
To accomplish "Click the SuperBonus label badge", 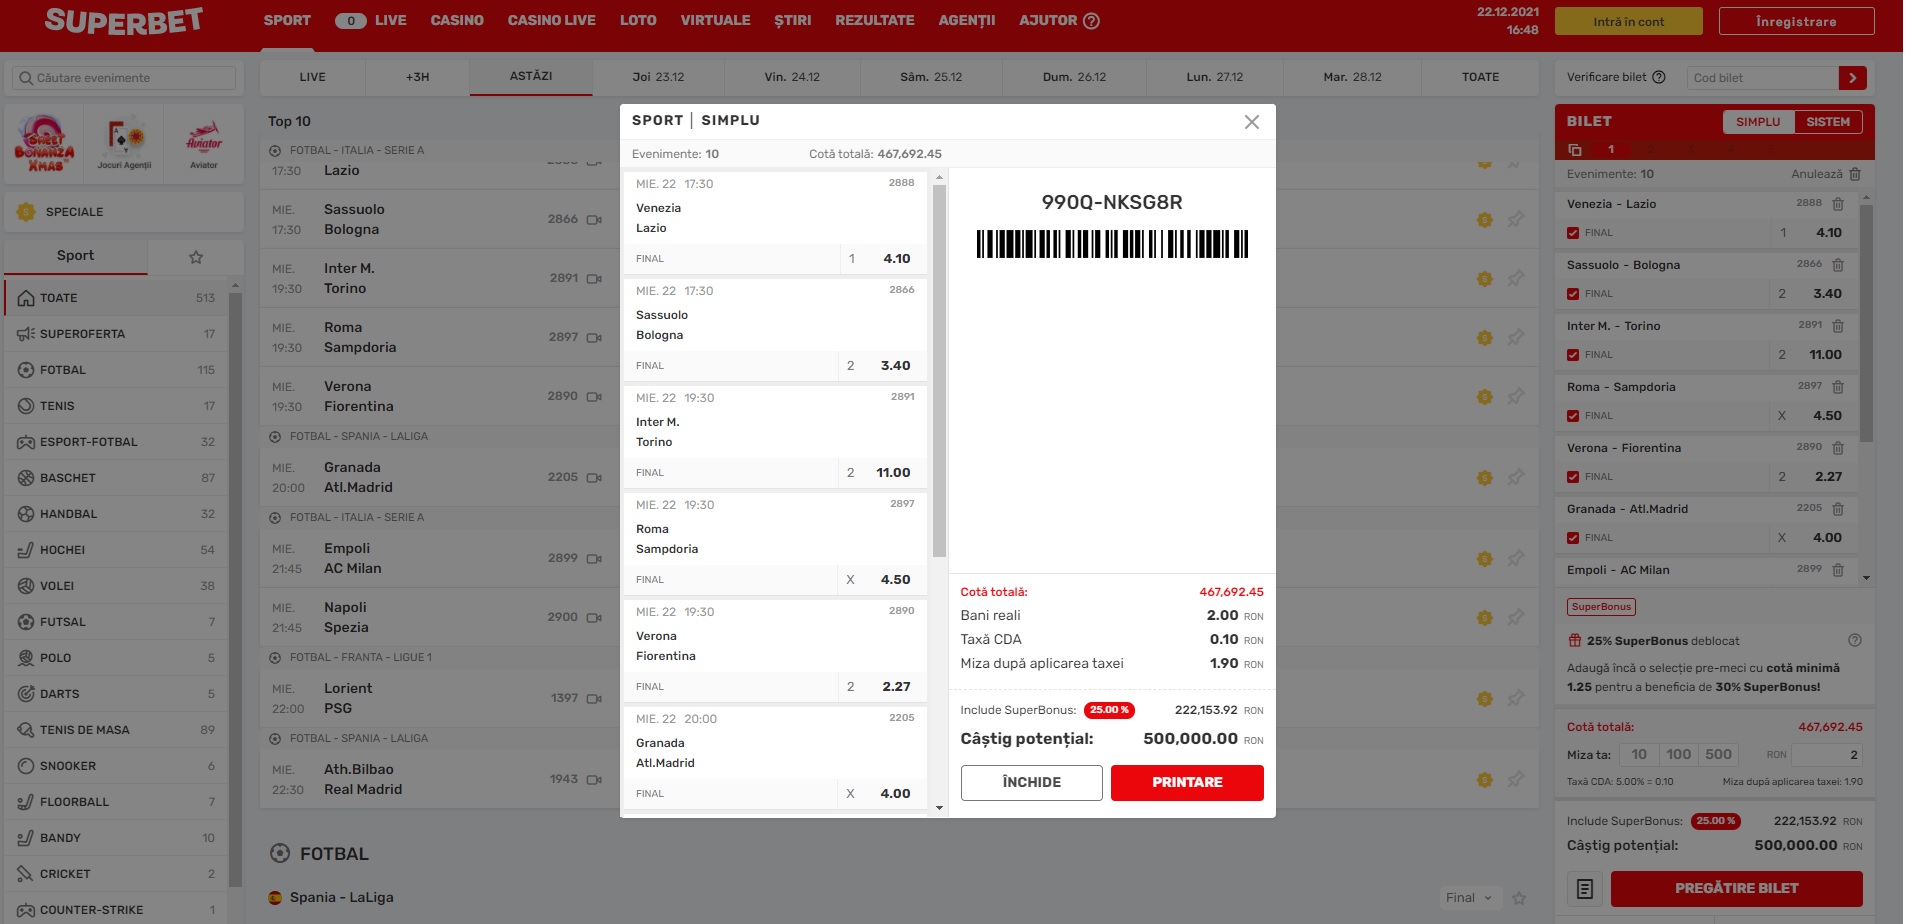I will pos(1601,607).
